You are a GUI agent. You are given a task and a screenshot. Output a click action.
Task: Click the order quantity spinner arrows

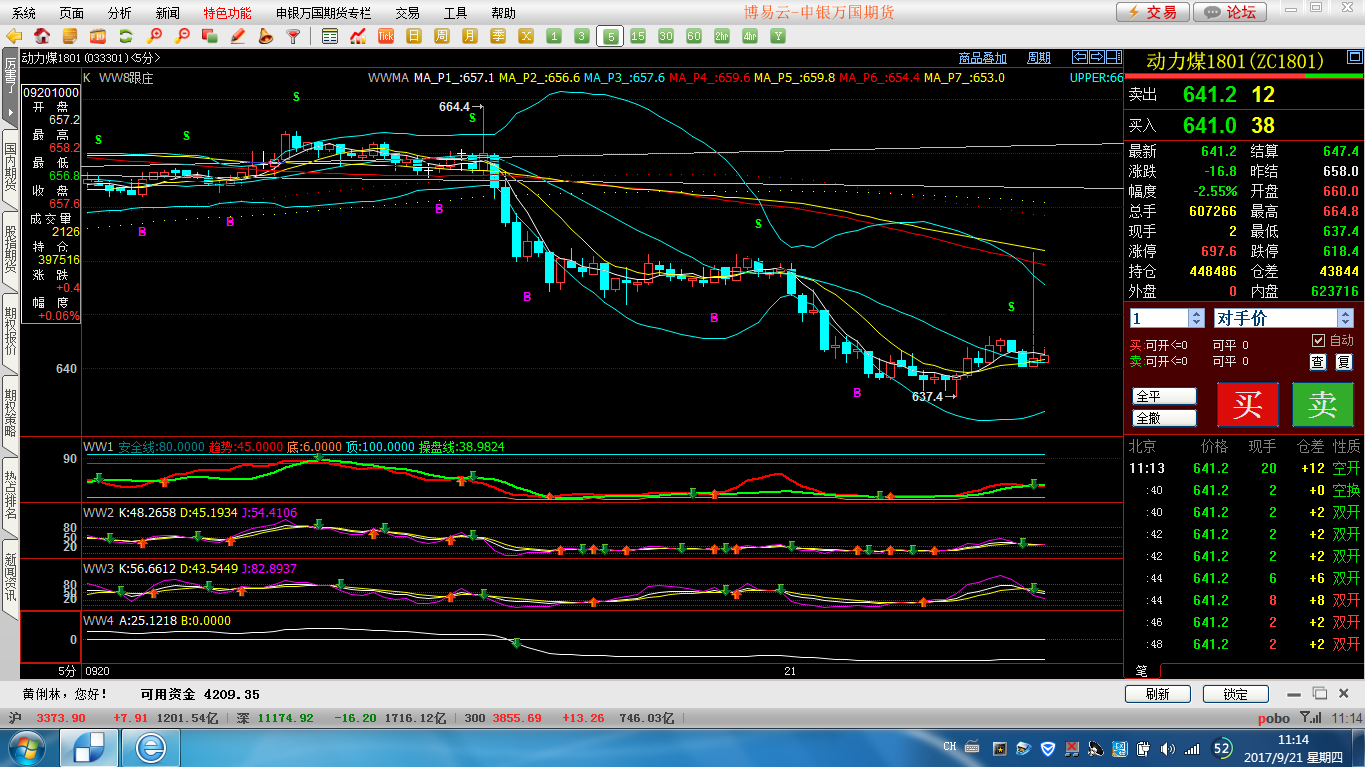(1196, 318)
